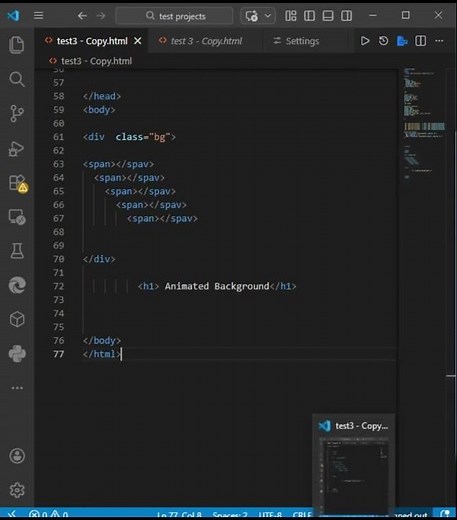Open remote window indicator in status bar
457x520 pixels.
point(12,514)
